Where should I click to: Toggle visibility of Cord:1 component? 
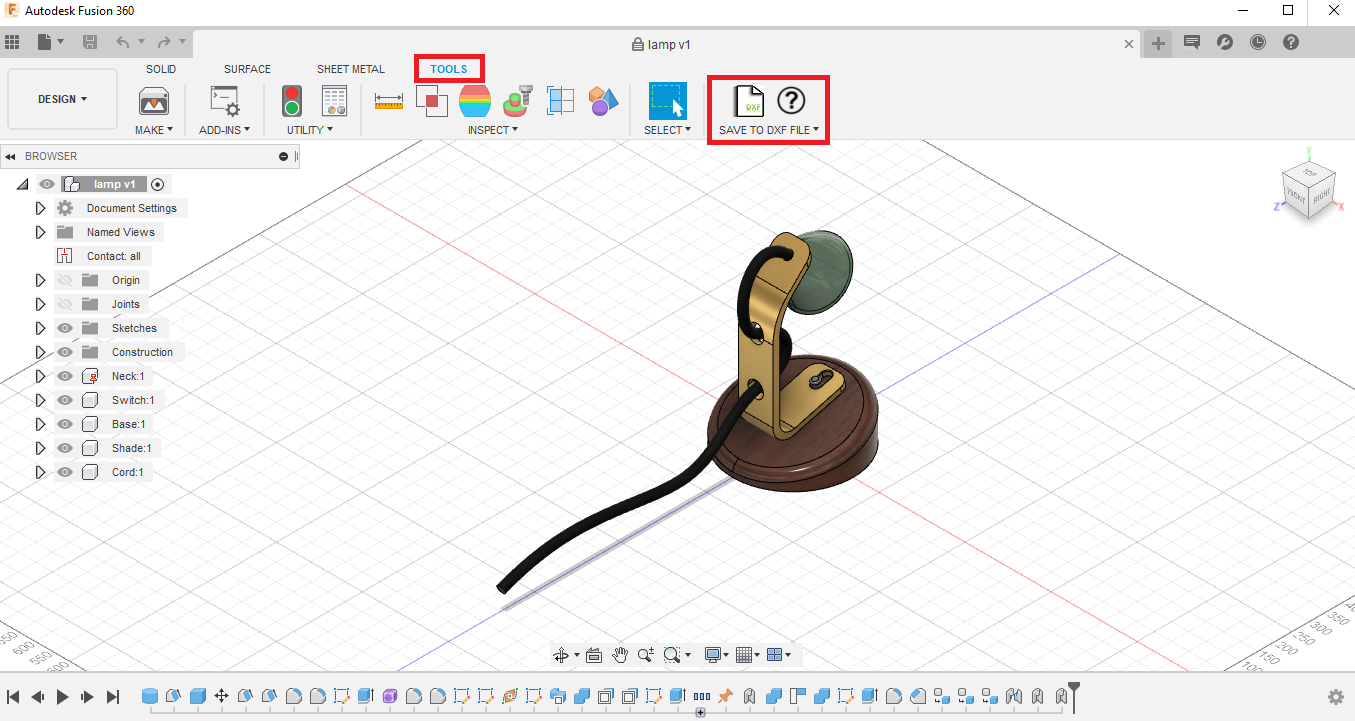(x=65, y=472)
